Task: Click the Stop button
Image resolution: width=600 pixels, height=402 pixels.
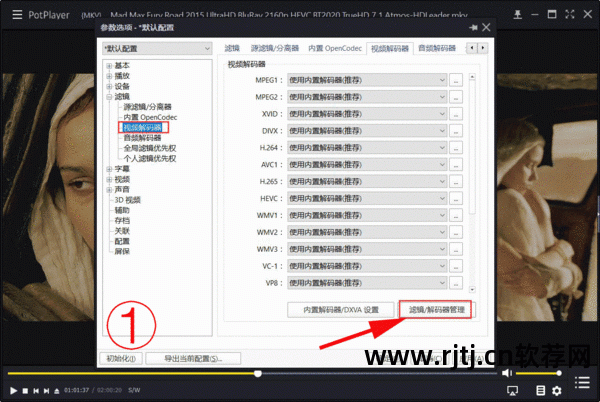Action: (x=25, y=391)
